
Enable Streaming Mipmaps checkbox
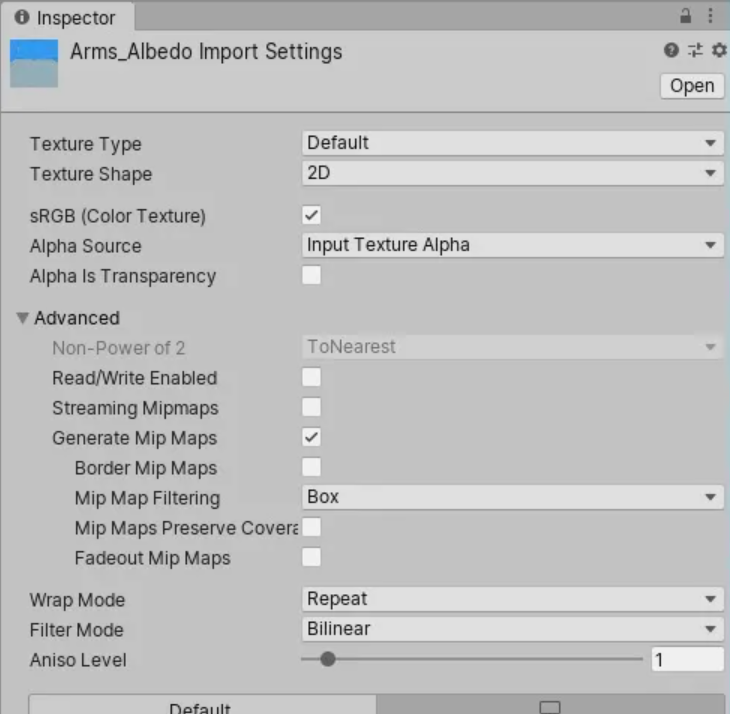[312, 408]
